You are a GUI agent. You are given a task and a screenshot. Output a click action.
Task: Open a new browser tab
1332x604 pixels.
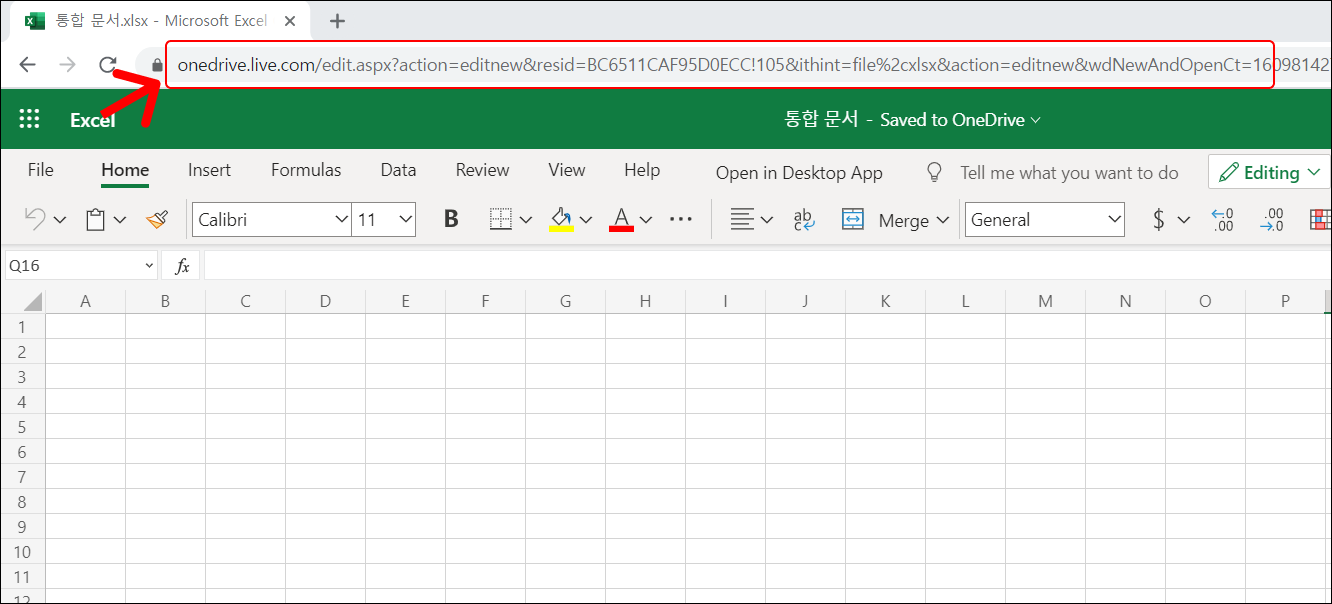pyautogui.click(x=337, y=21)
